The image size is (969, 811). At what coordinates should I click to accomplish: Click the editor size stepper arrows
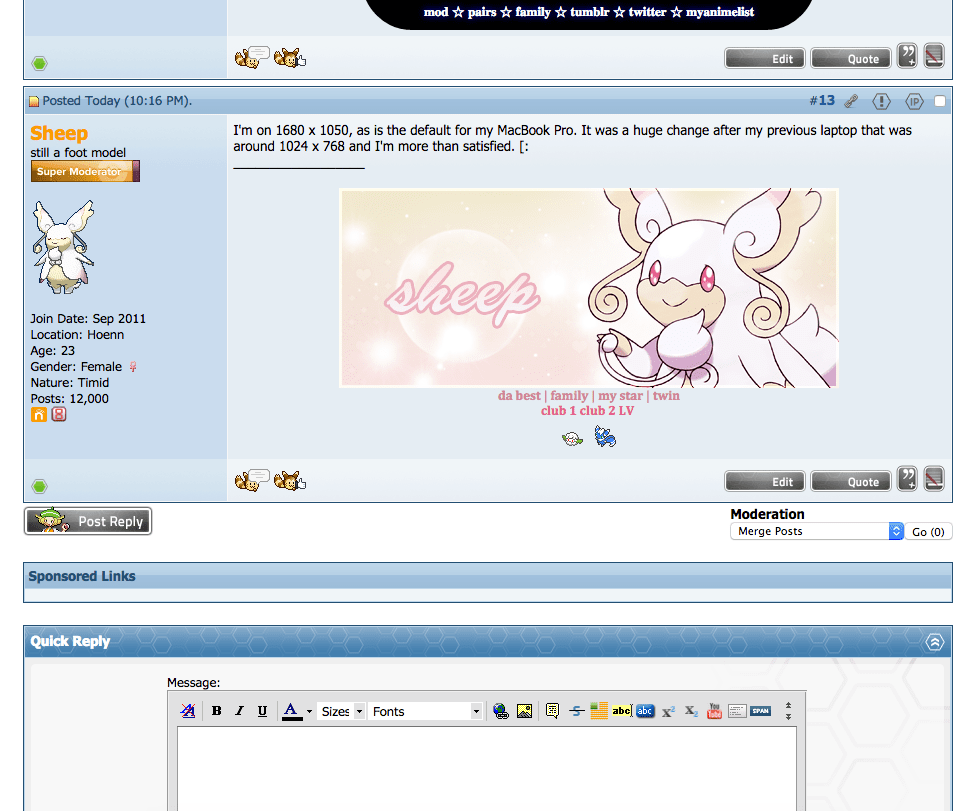788,711
